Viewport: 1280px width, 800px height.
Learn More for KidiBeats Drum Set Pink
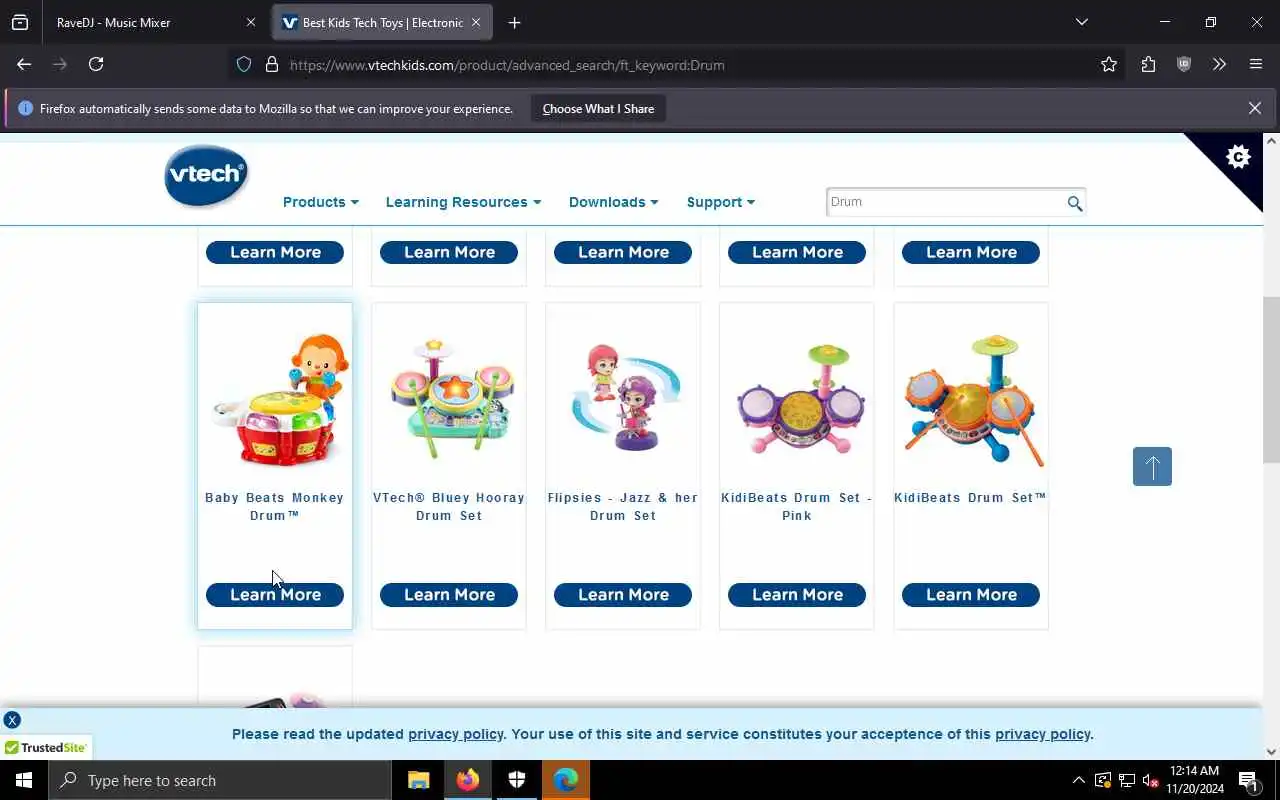(x=797, y=594)
